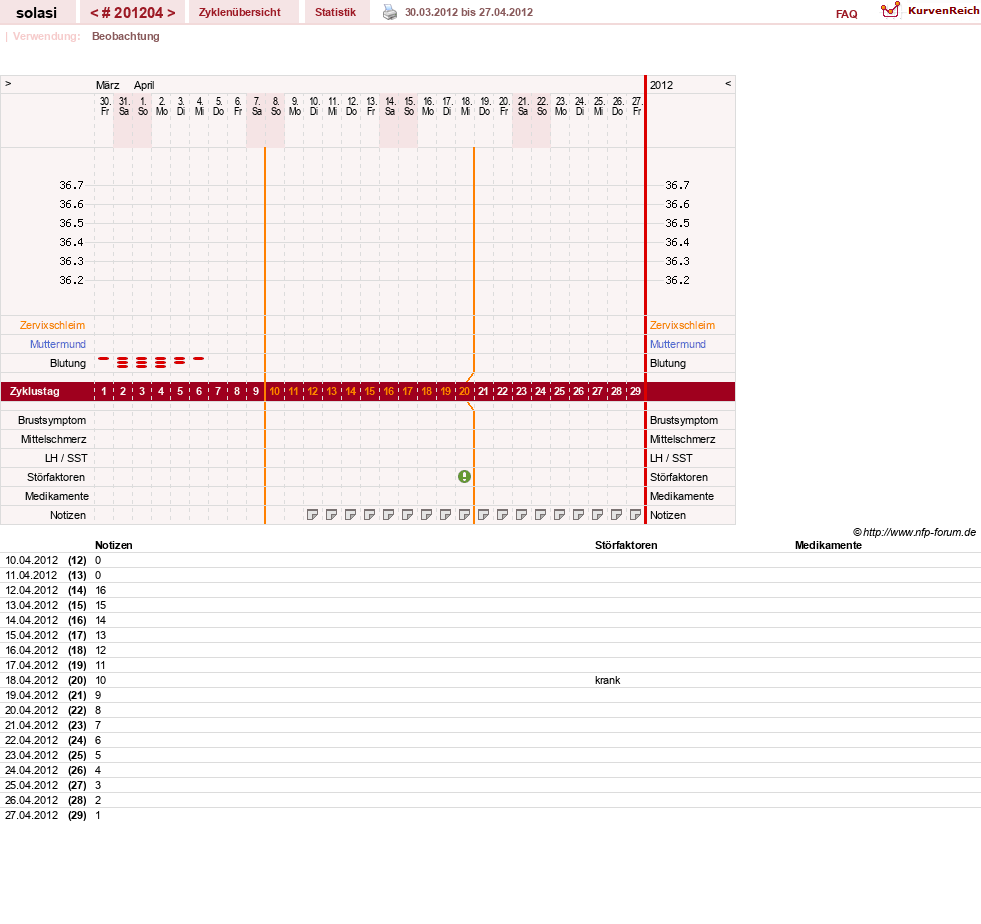981x924 pixels.
Task: Click notes row dated 22.04.2012
Action: coord(490,740)
